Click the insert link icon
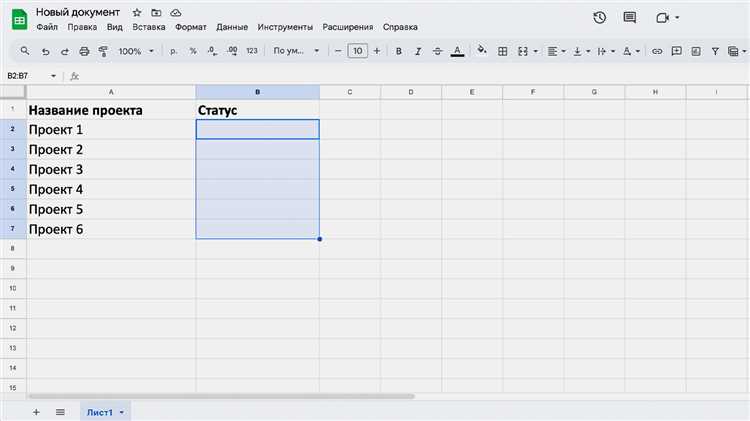This screenshot has height=421, width=750. click(x=657, y=50)
